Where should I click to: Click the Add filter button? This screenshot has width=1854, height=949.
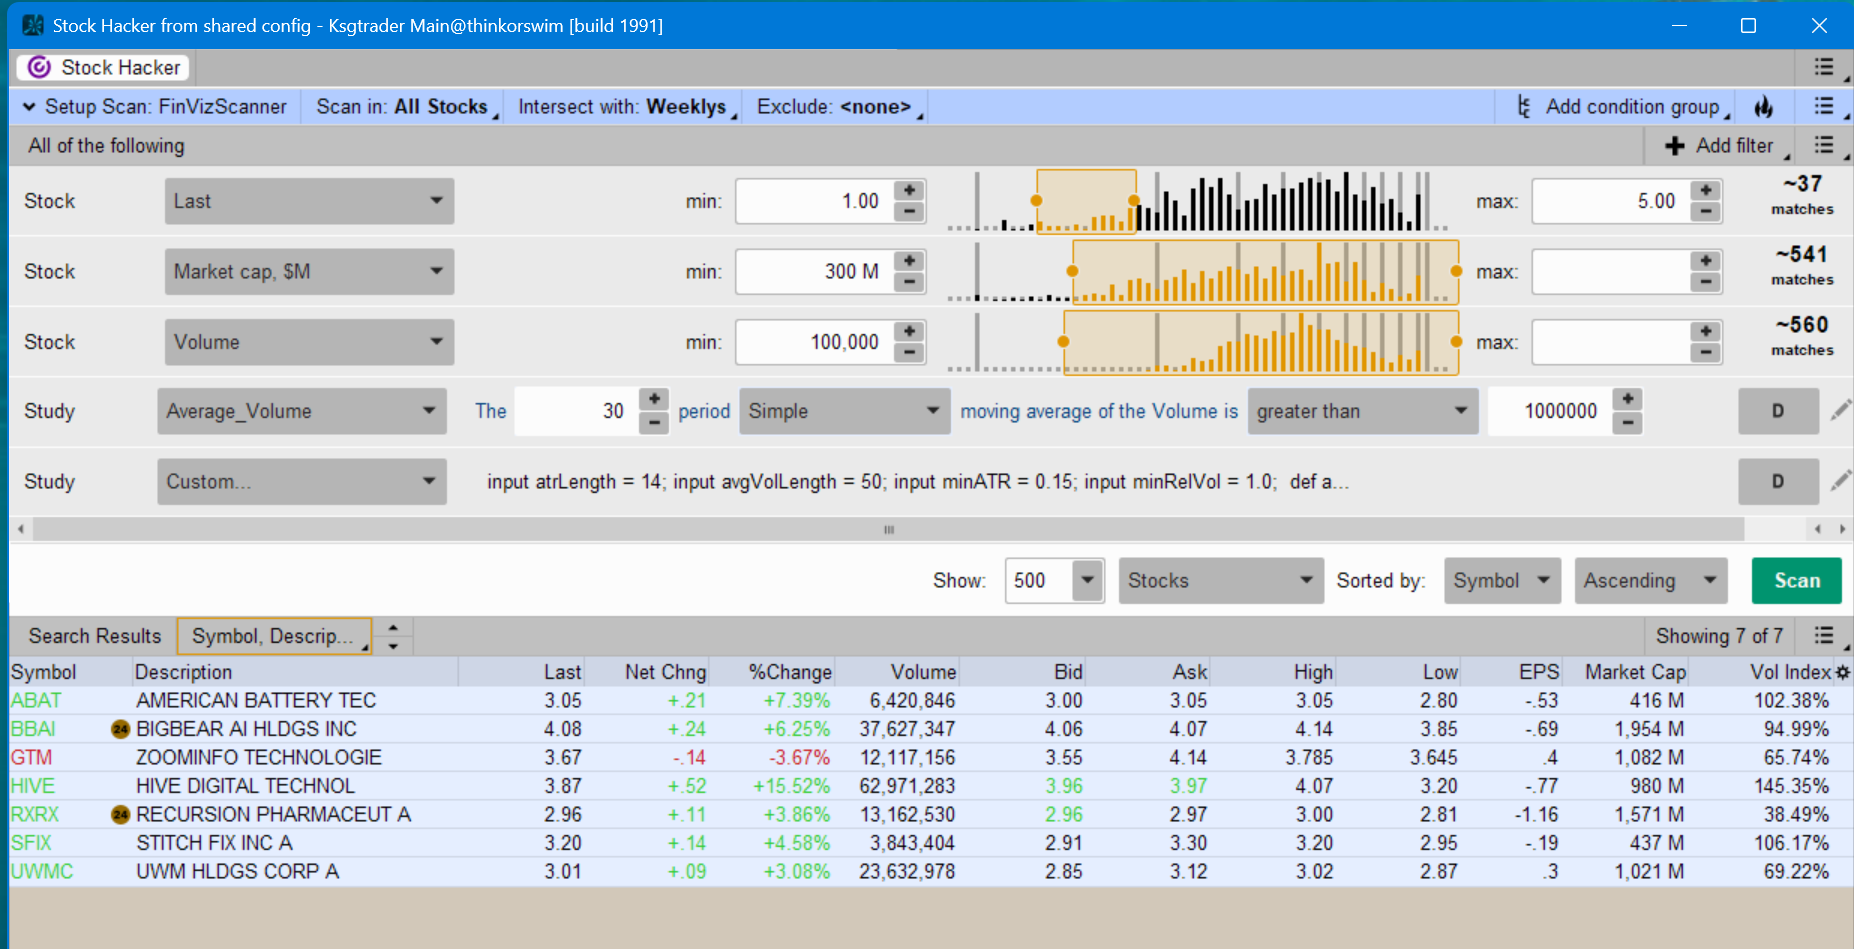click(1719, 146)
